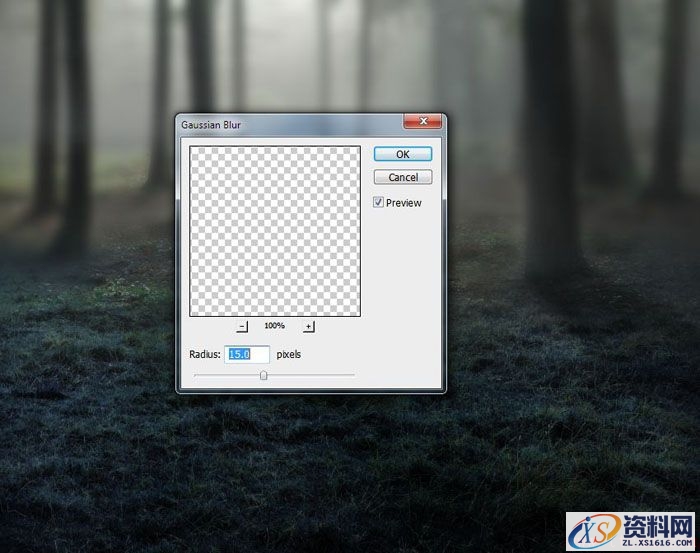Click the Radius slider track left of the handle
This screenshot has width=700, height=553.
tap(226, 375)
